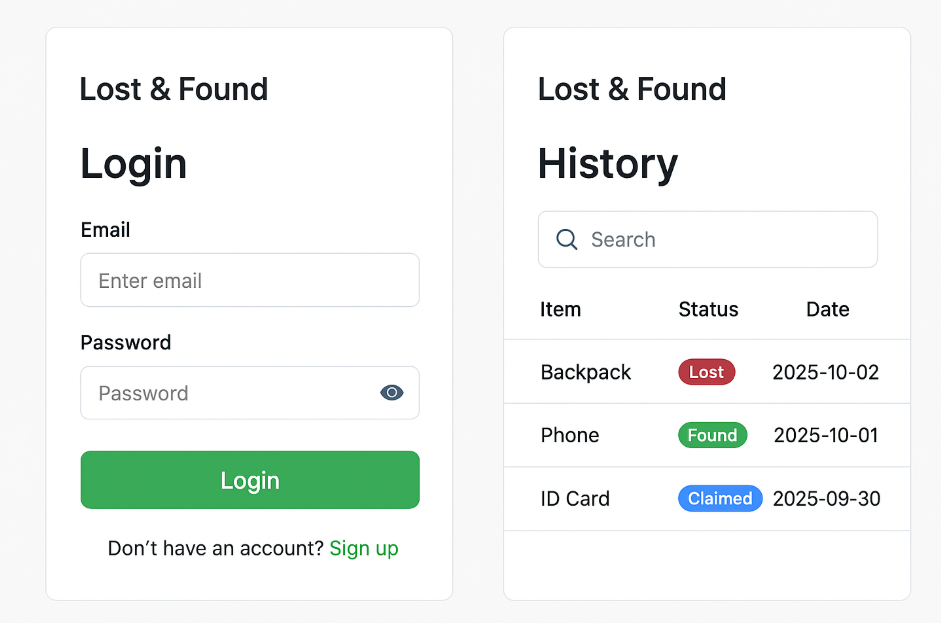The height and width of the screenshot is (623, 941).
Task: Click the magnifying glass search icon
Action: click(566, 240)
